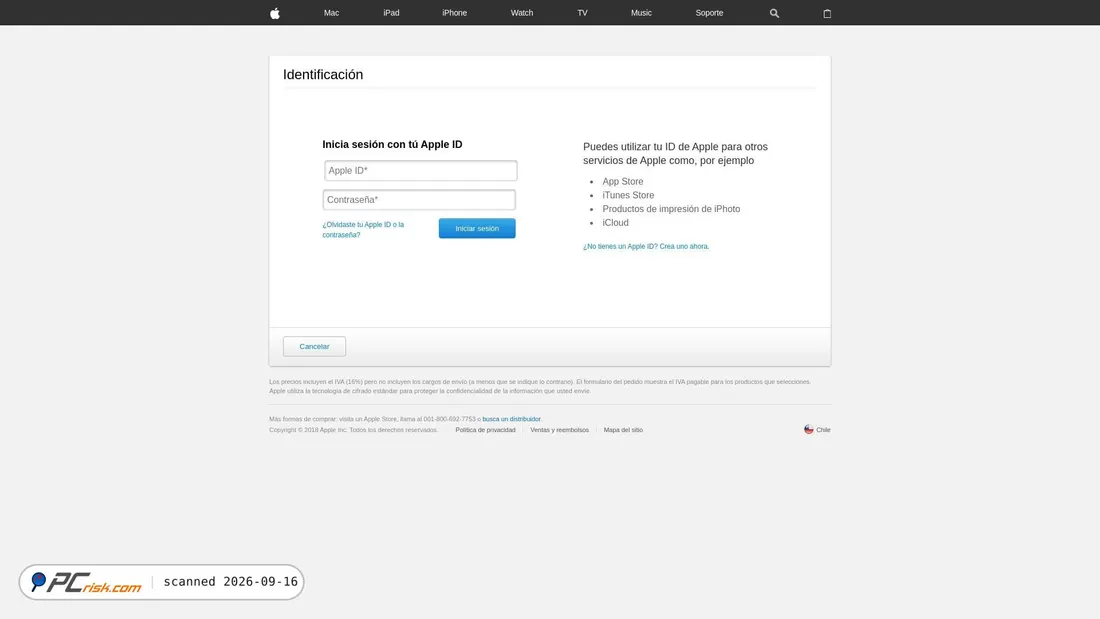Open the Music menu item
This screenshot has width=1100, height=619.
[641, 13]
